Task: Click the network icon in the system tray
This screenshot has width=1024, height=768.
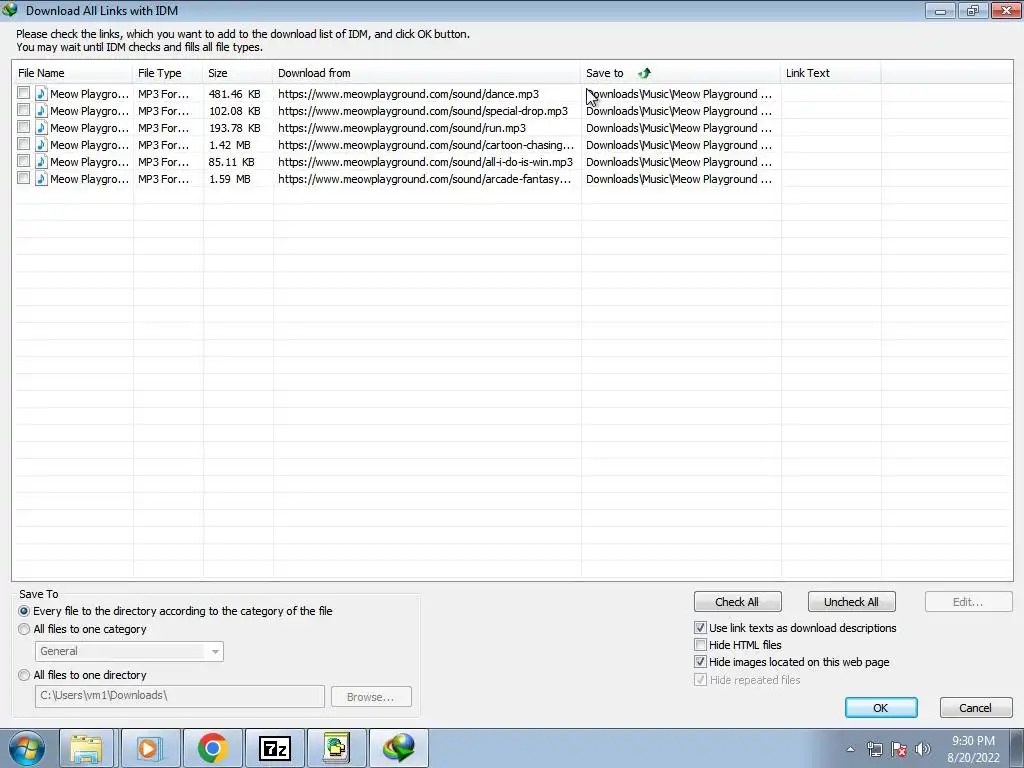Action: [874, 749]
